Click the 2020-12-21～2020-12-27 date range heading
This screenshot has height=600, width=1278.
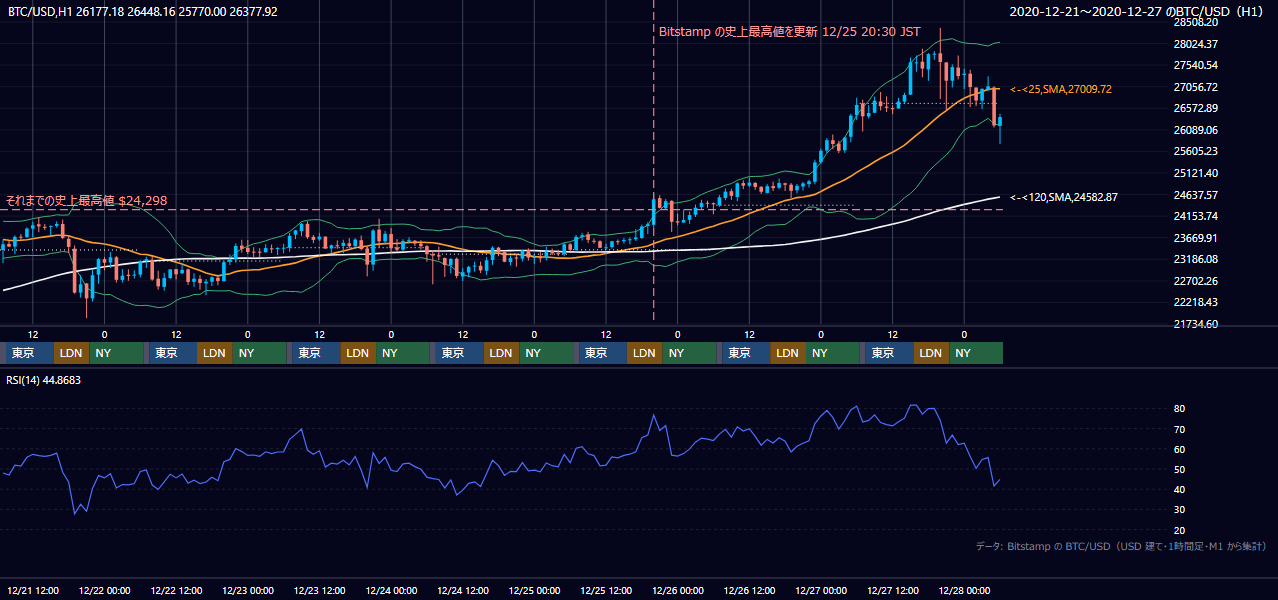point(1138,12)
